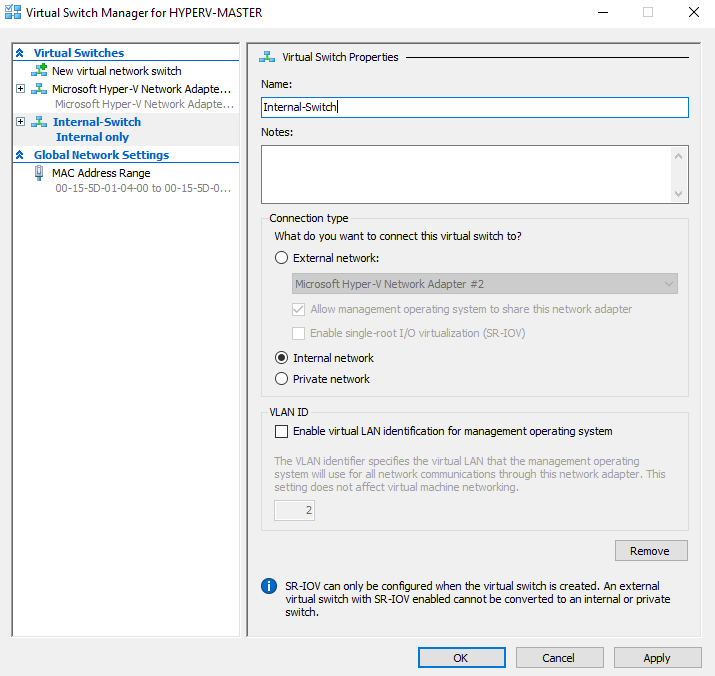
Task: Expand the Microsoft Hyper-V Network Adapter tree node
Action: pos(21,88)
